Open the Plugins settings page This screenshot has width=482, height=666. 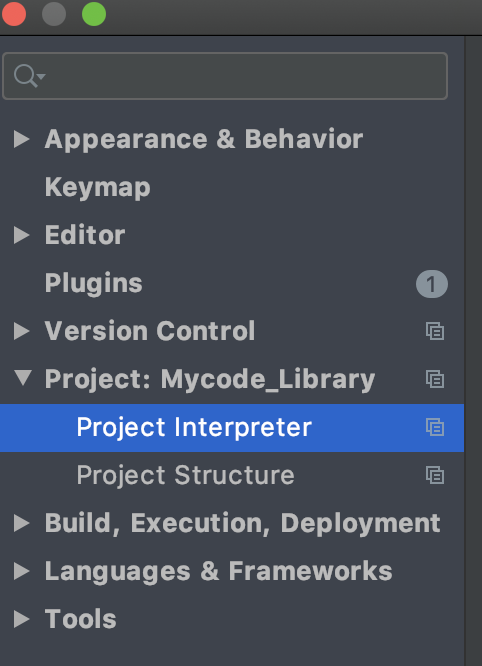tap(93, 283)
